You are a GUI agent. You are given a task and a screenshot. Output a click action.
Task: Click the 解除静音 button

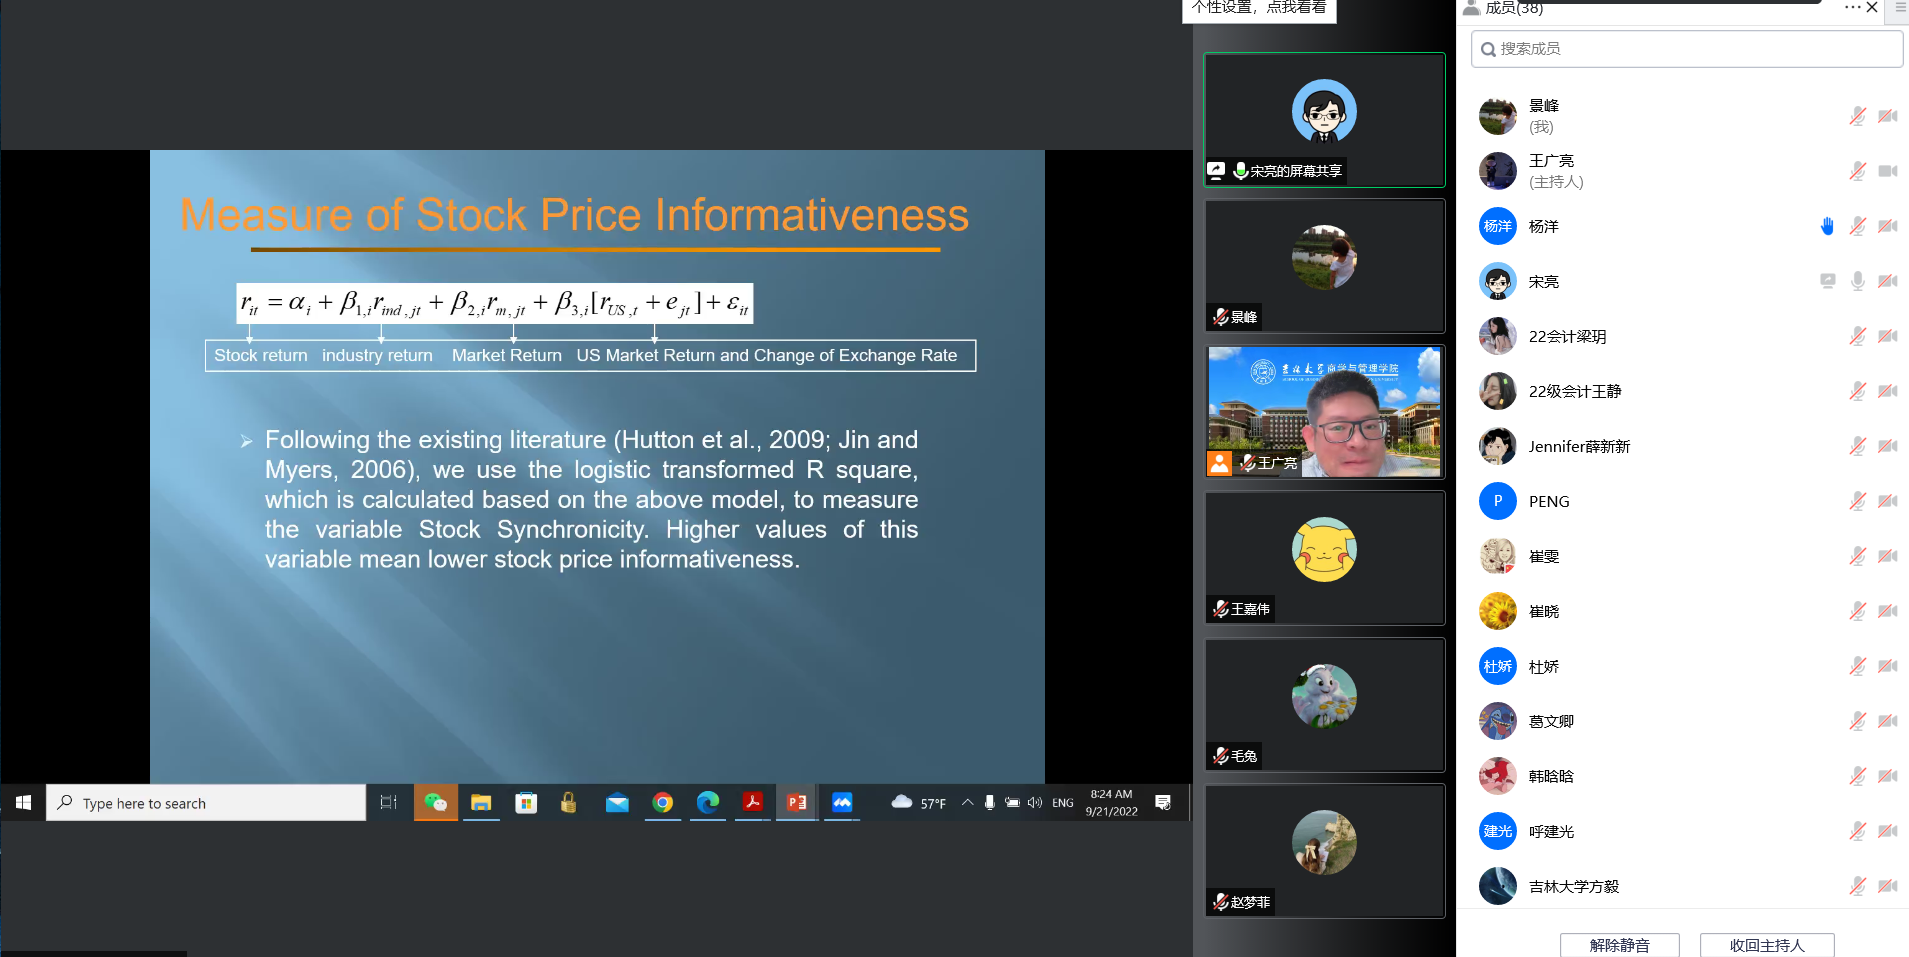point(1619,945)
